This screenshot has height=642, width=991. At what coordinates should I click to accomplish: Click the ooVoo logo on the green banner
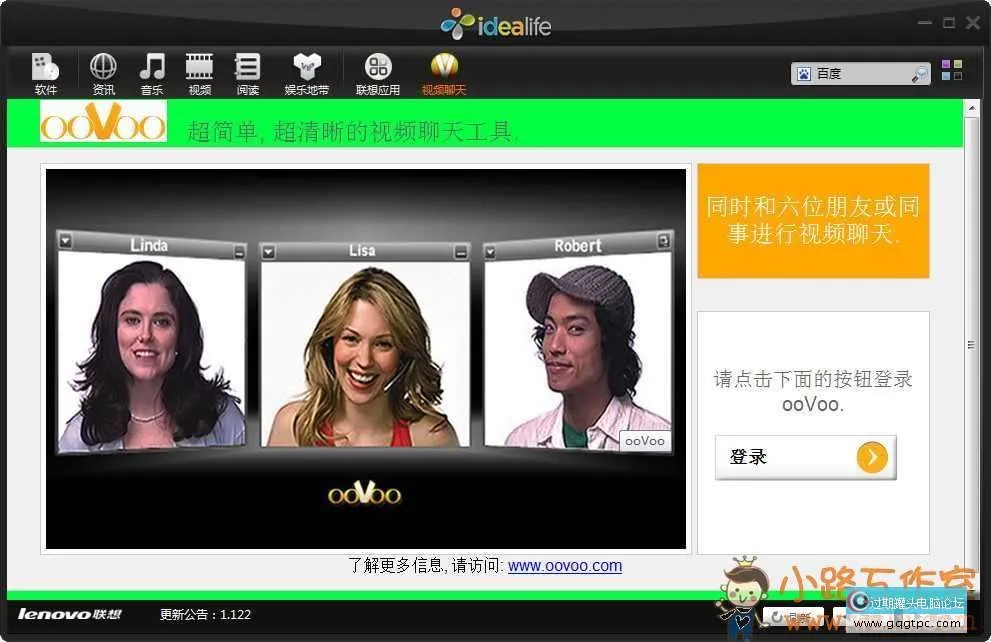point(103,126)
